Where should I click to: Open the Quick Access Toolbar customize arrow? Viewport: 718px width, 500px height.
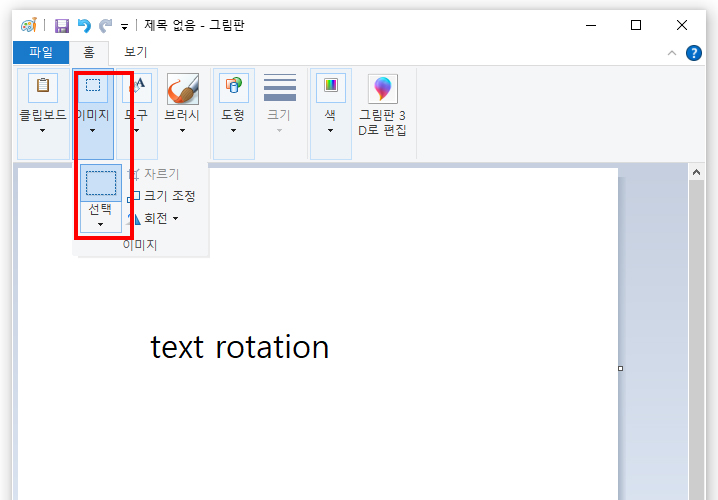(124, 27)
